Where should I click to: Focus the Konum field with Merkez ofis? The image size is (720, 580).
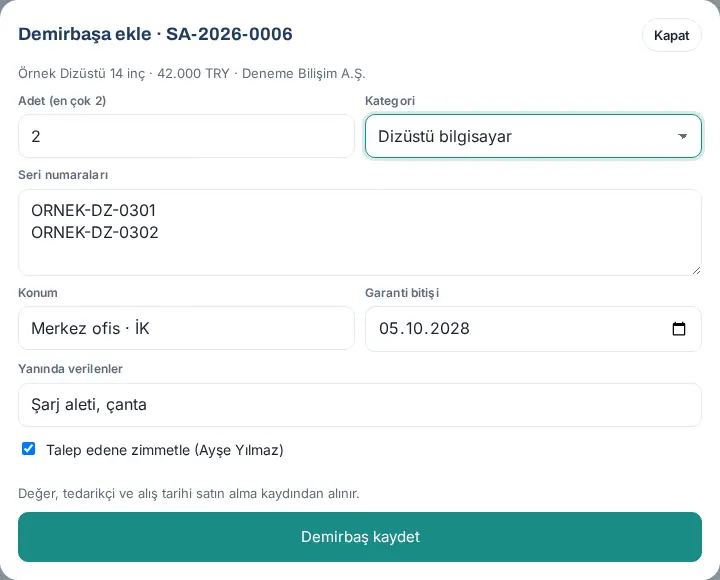click(186, 328)
